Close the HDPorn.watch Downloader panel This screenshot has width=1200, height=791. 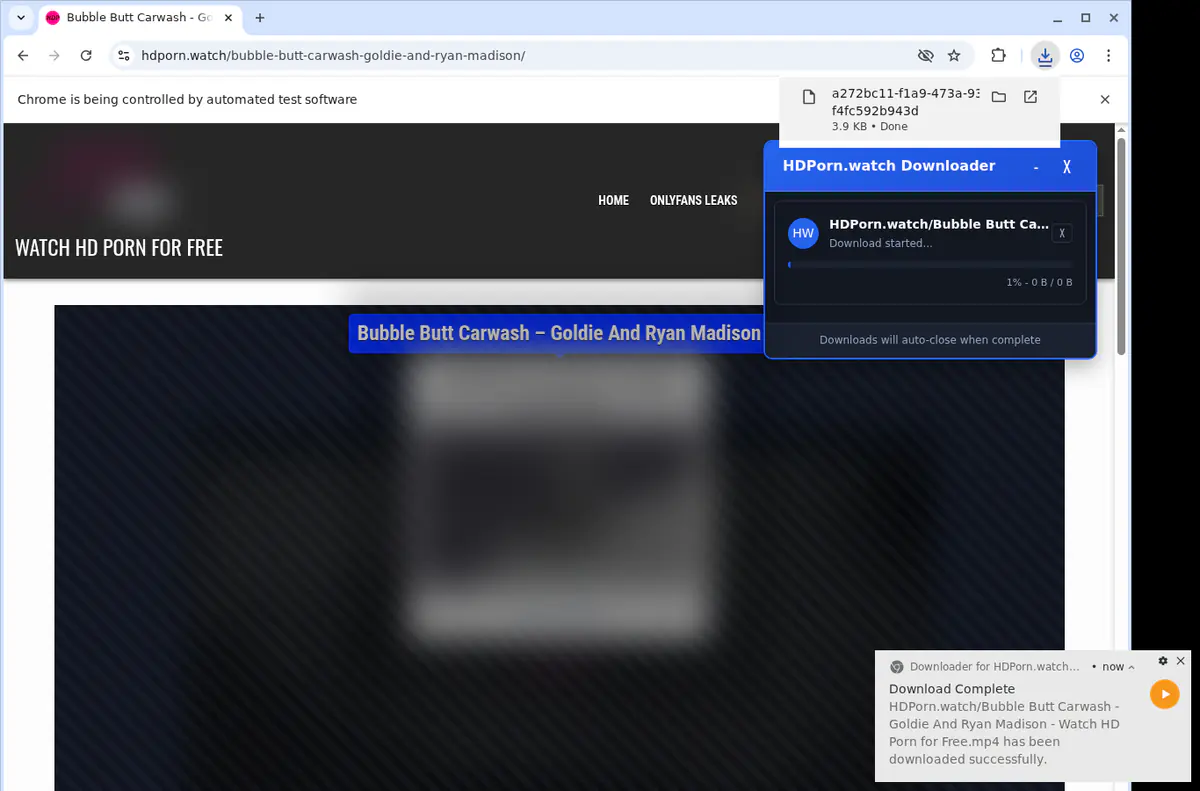tap(1067, 167)
